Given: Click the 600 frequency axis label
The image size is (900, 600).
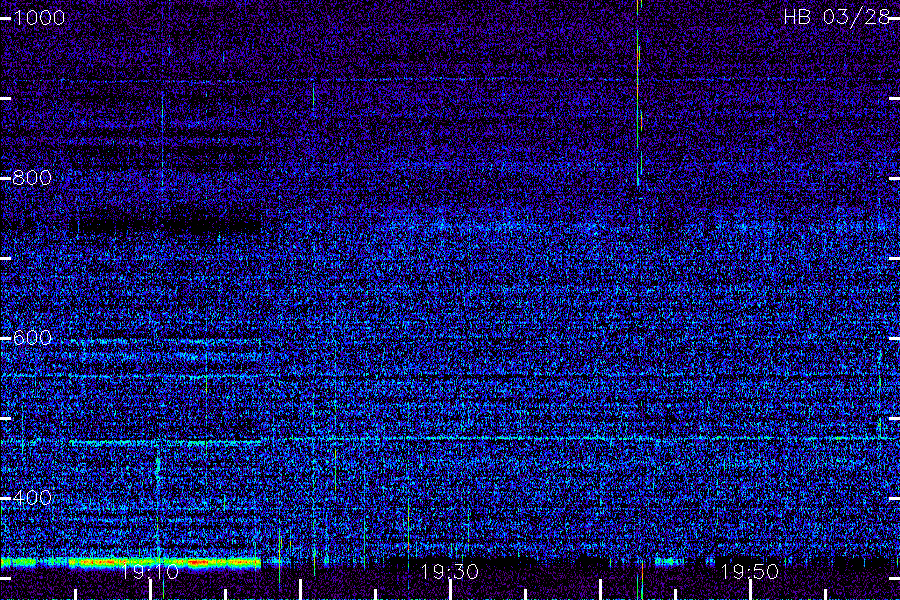Looking at the screenshot, I should coord(32,338).
